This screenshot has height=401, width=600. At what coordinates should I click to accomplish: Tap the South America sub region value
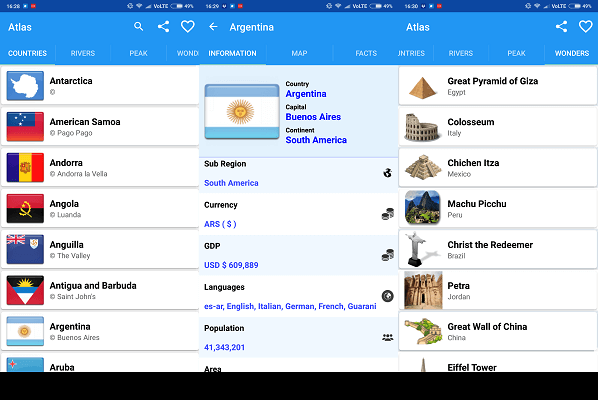231,183
